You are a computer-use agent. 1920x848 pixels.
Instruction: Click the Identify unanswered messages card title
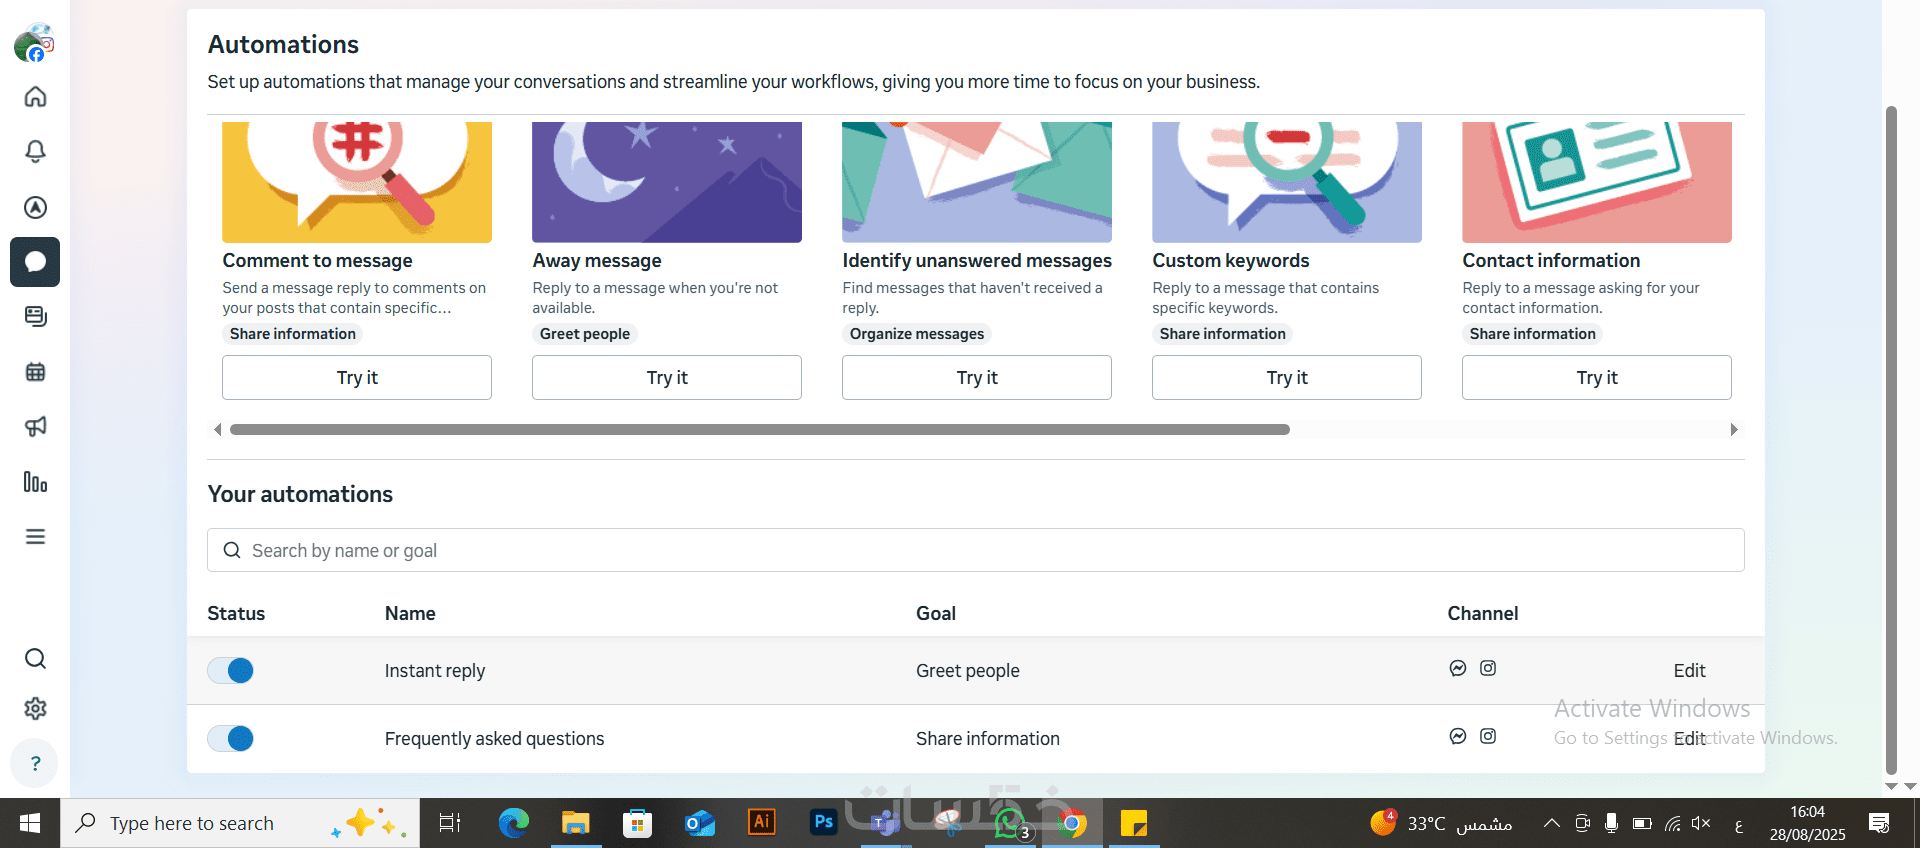pos(977,260)
